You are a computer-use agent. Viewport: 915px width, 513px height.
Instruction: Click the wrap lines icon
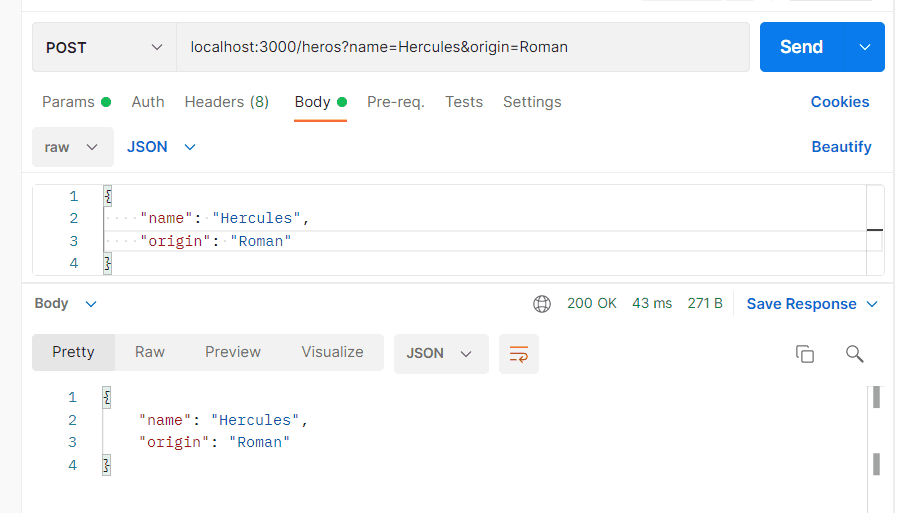point(519,354)
